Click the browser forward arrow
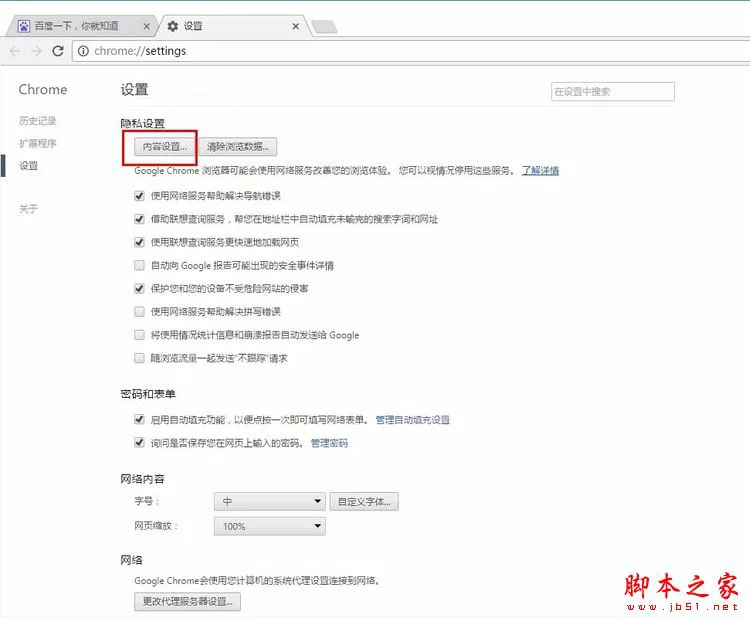The height and width of the screenshot is (618, 750). click(36, 51)
